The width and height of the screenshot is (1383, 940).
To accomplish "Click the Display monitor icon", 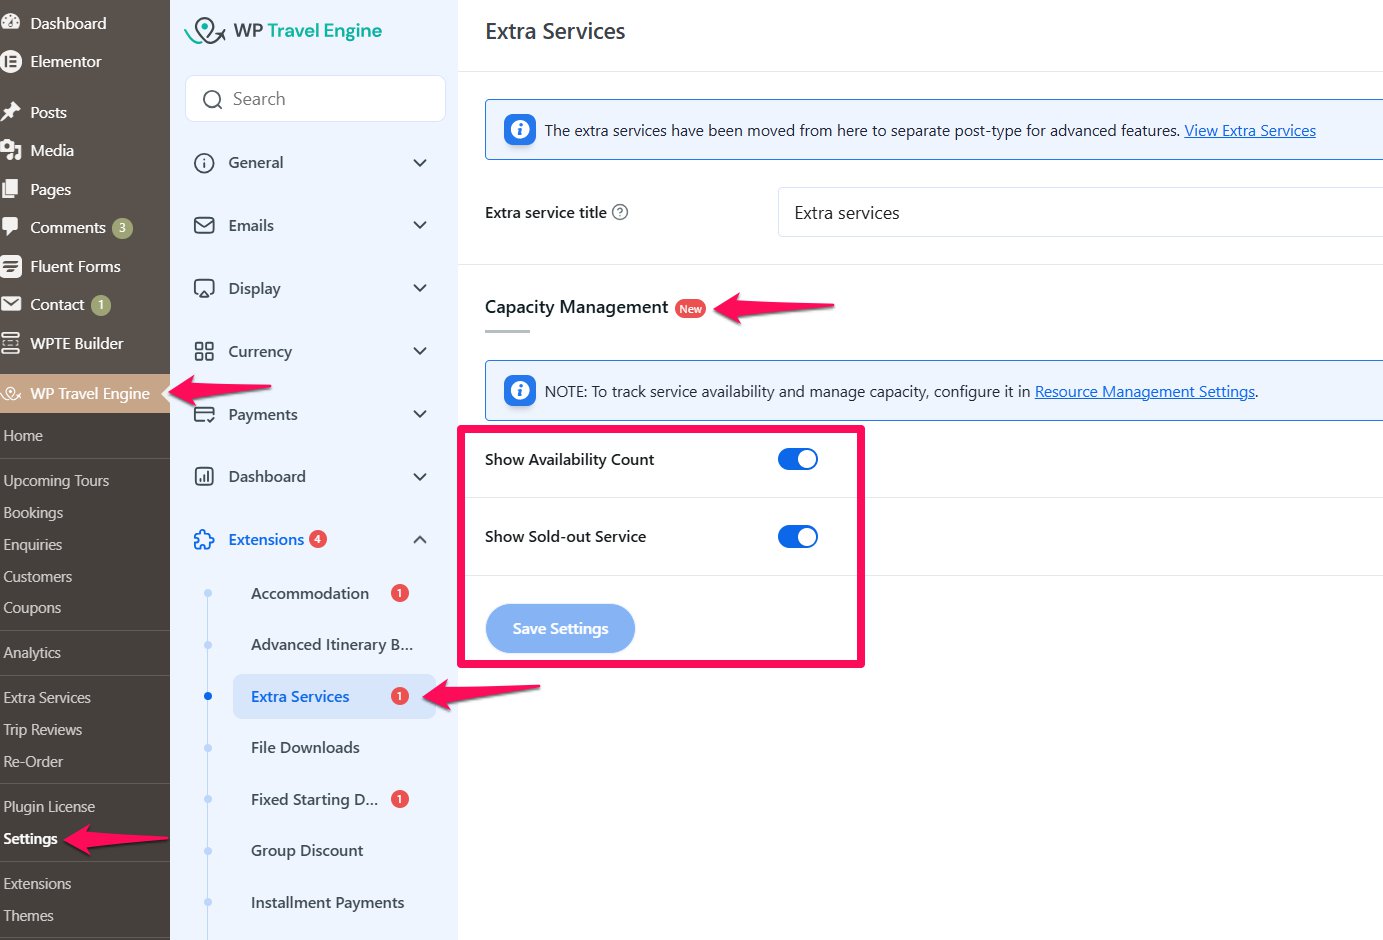I will pyautogui.click(x=204, y=289).
